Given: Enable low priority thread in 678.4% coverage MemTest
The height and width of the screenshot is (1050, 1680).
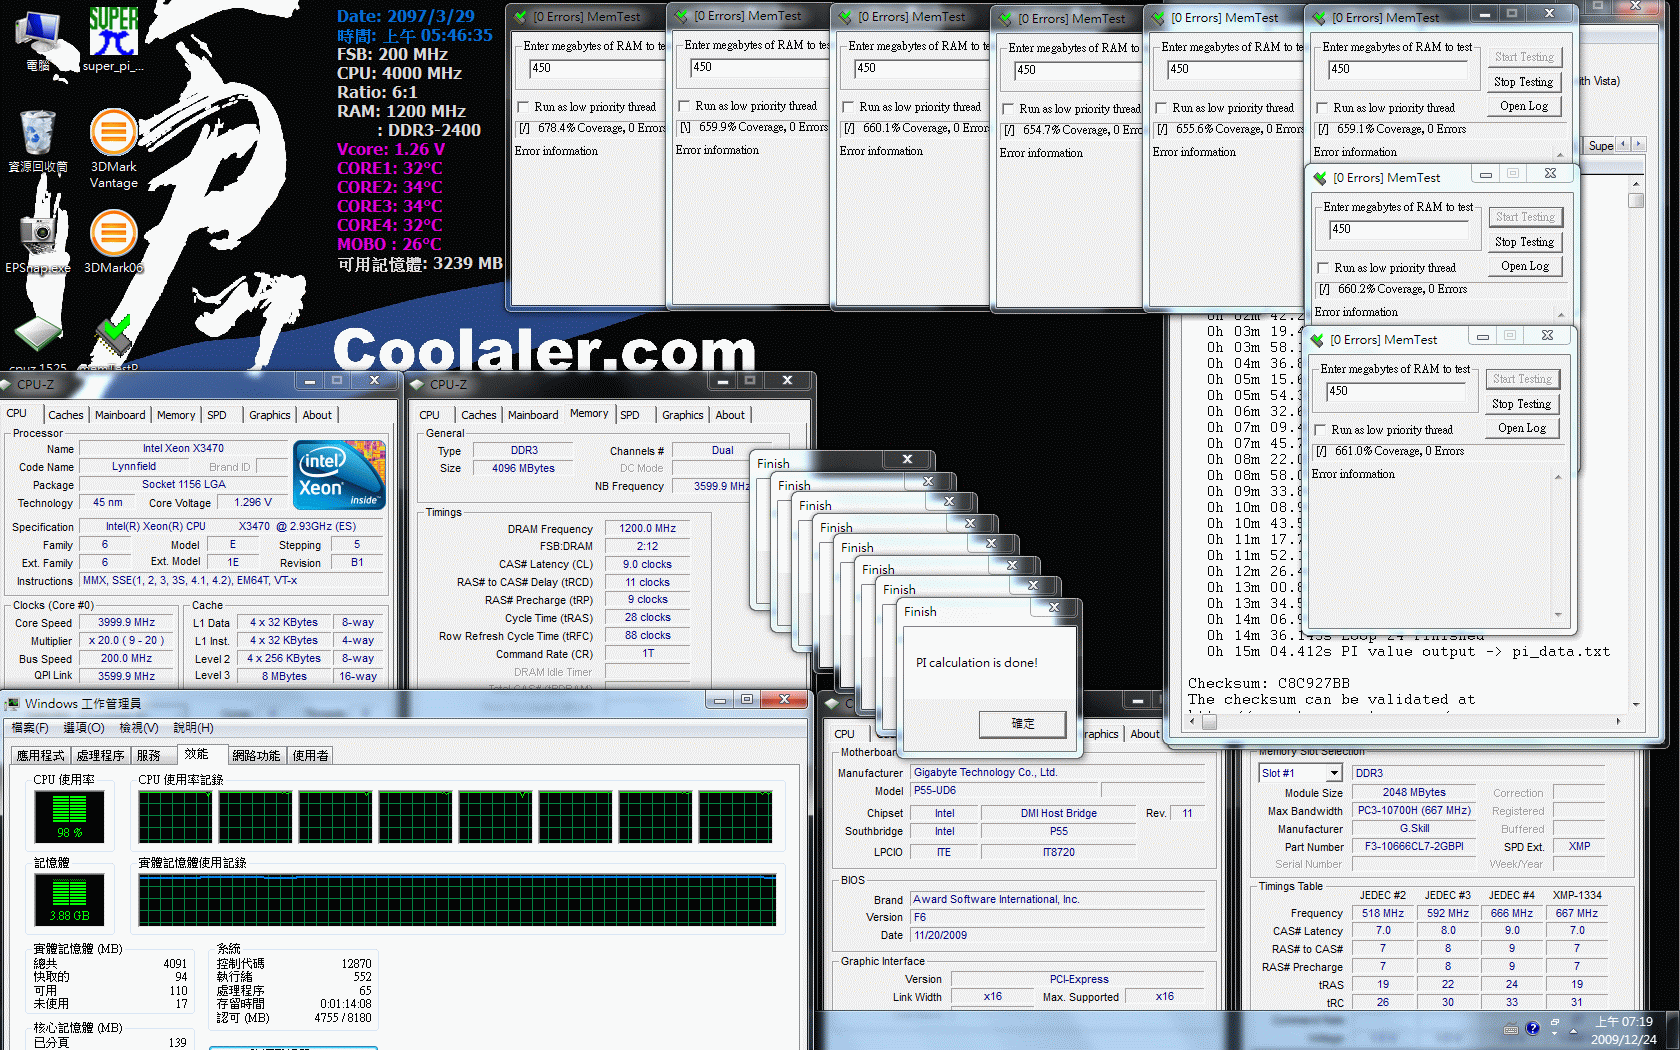Looking at the screenshot, I should (523, 107).
